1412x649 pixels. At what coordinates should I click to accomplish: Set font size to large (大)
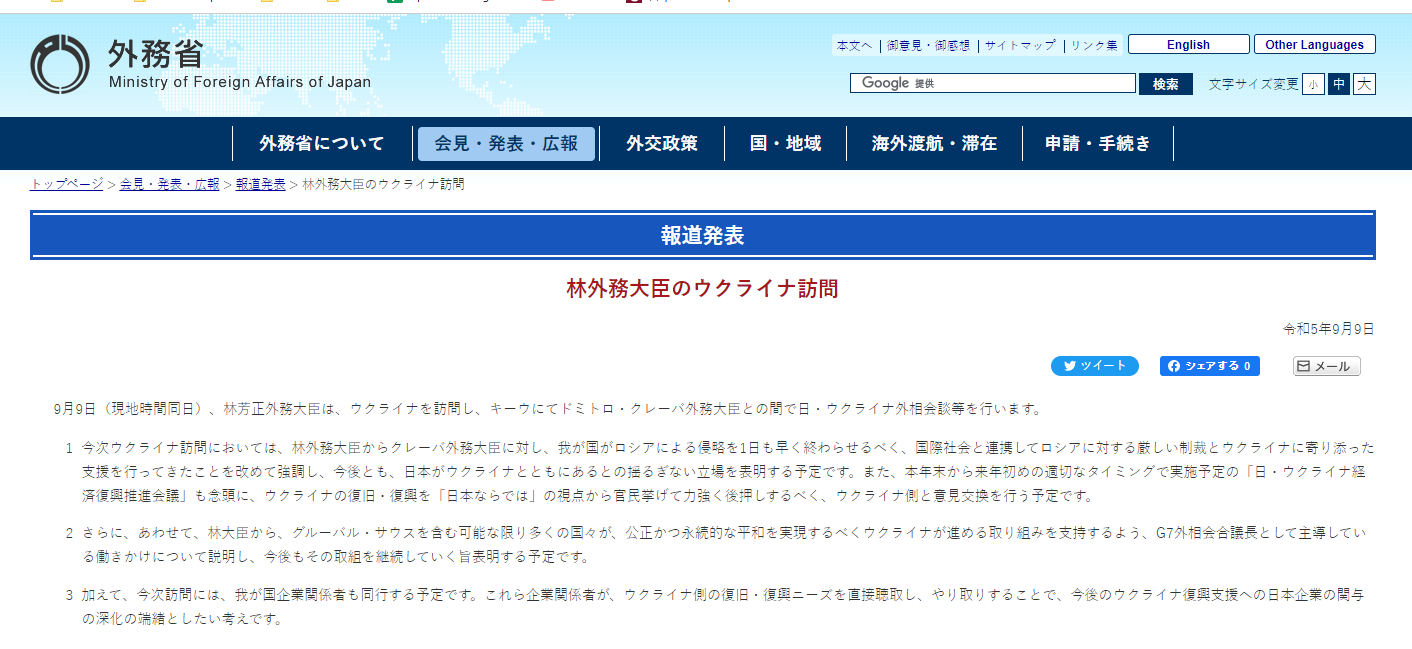pos(1364,84)
